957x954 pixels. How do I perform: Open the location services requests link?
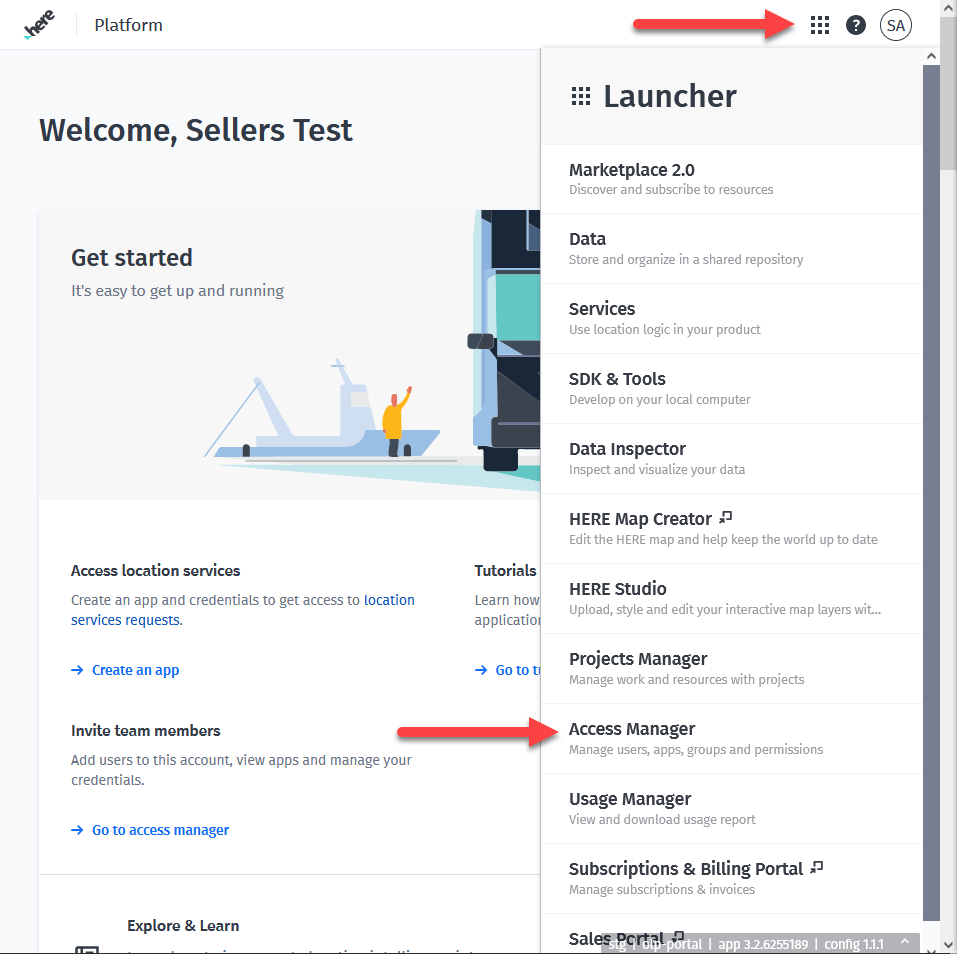[x=242, y=610]
